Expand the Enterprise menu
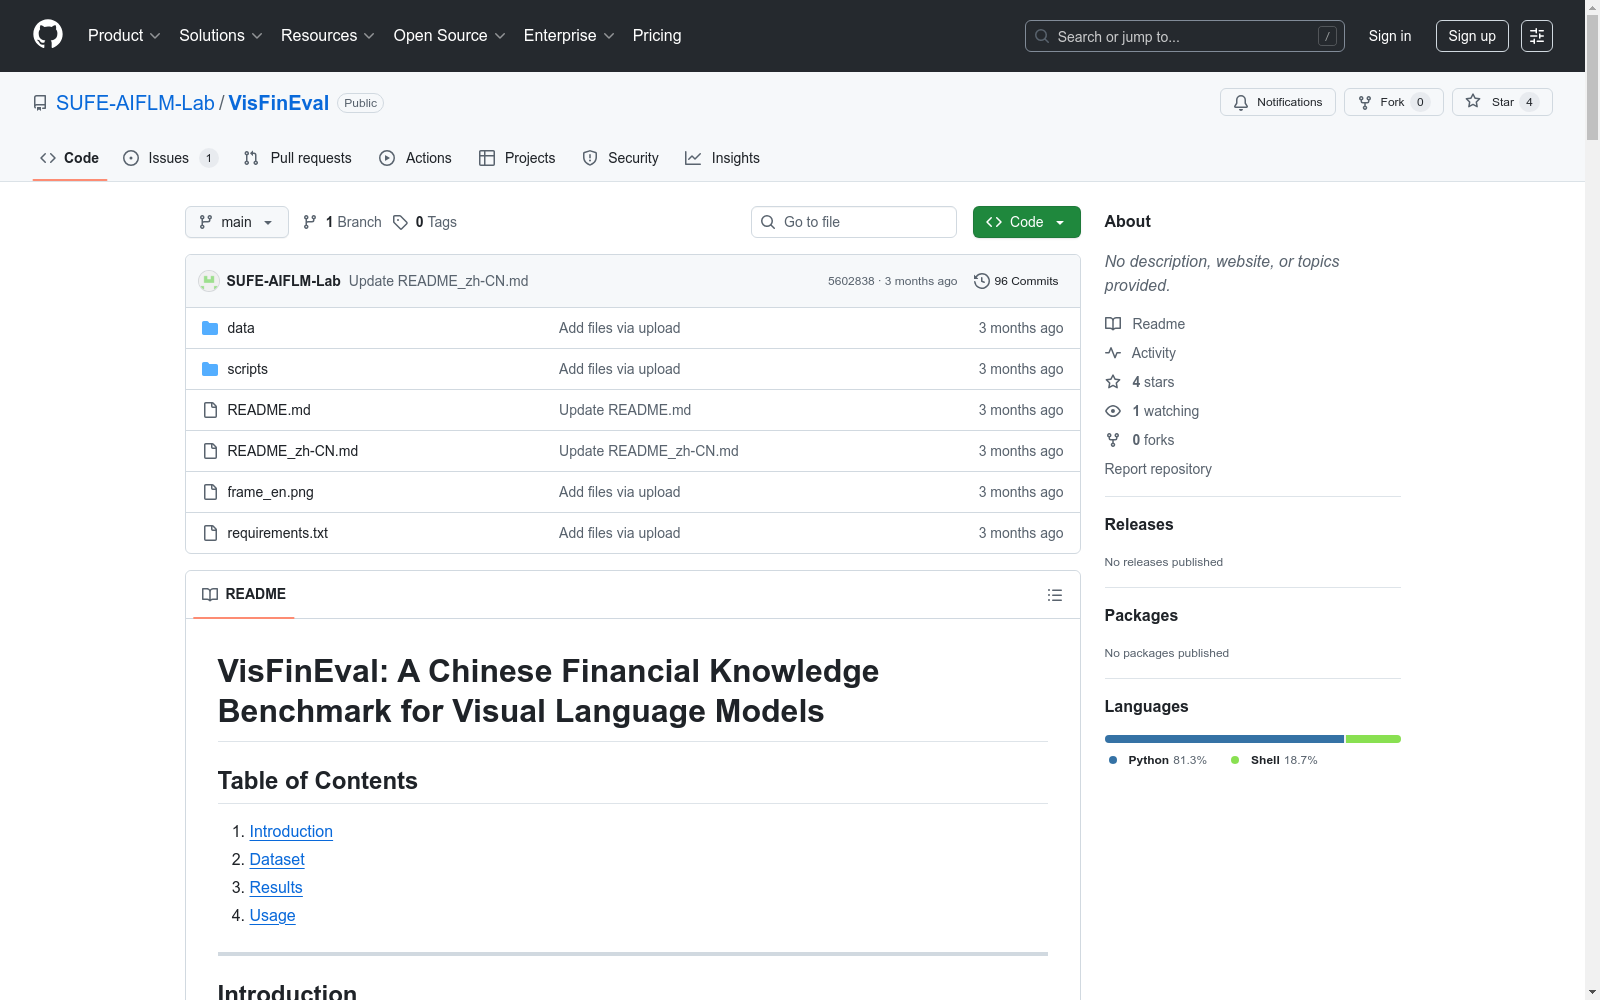Viewport: 1600px width, 1000px height. tap(569, 35)
